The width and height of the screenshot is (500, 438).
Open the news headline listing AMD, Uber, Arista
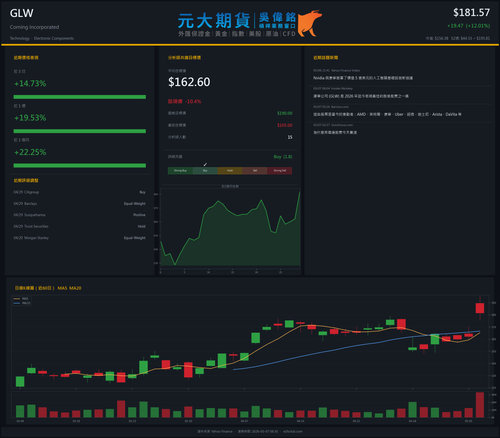[387, 114]
